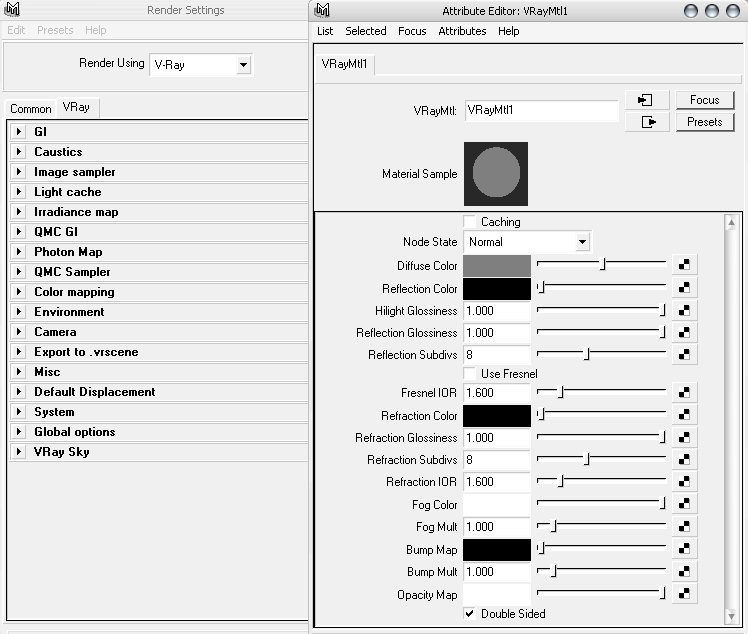
Task: Click map button for Reflection Glossiness
Action: [684, 333]
